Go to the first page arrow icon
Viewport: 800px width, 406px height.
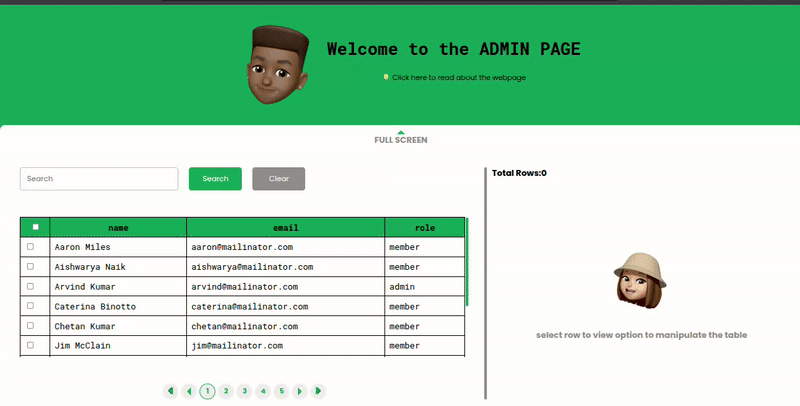(x=170, y=391)
